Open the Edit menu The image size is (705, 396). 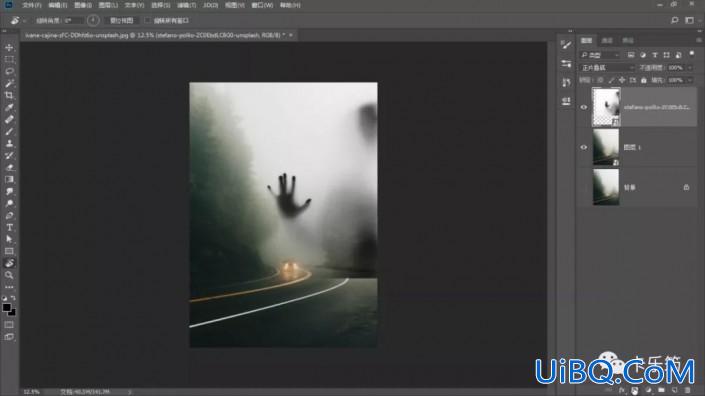click(58, 5)
